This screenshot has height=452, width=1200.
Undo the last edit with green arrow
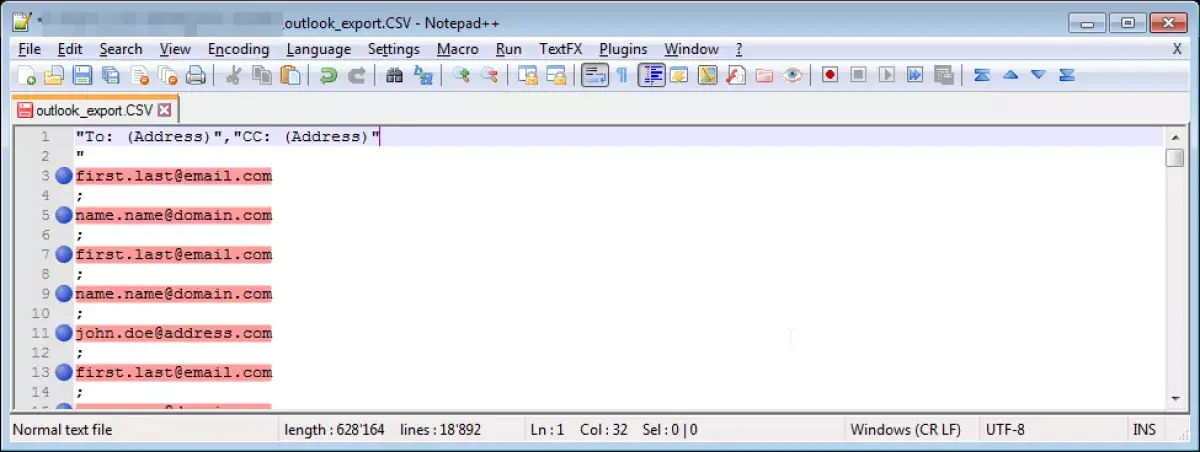[328, 75]
